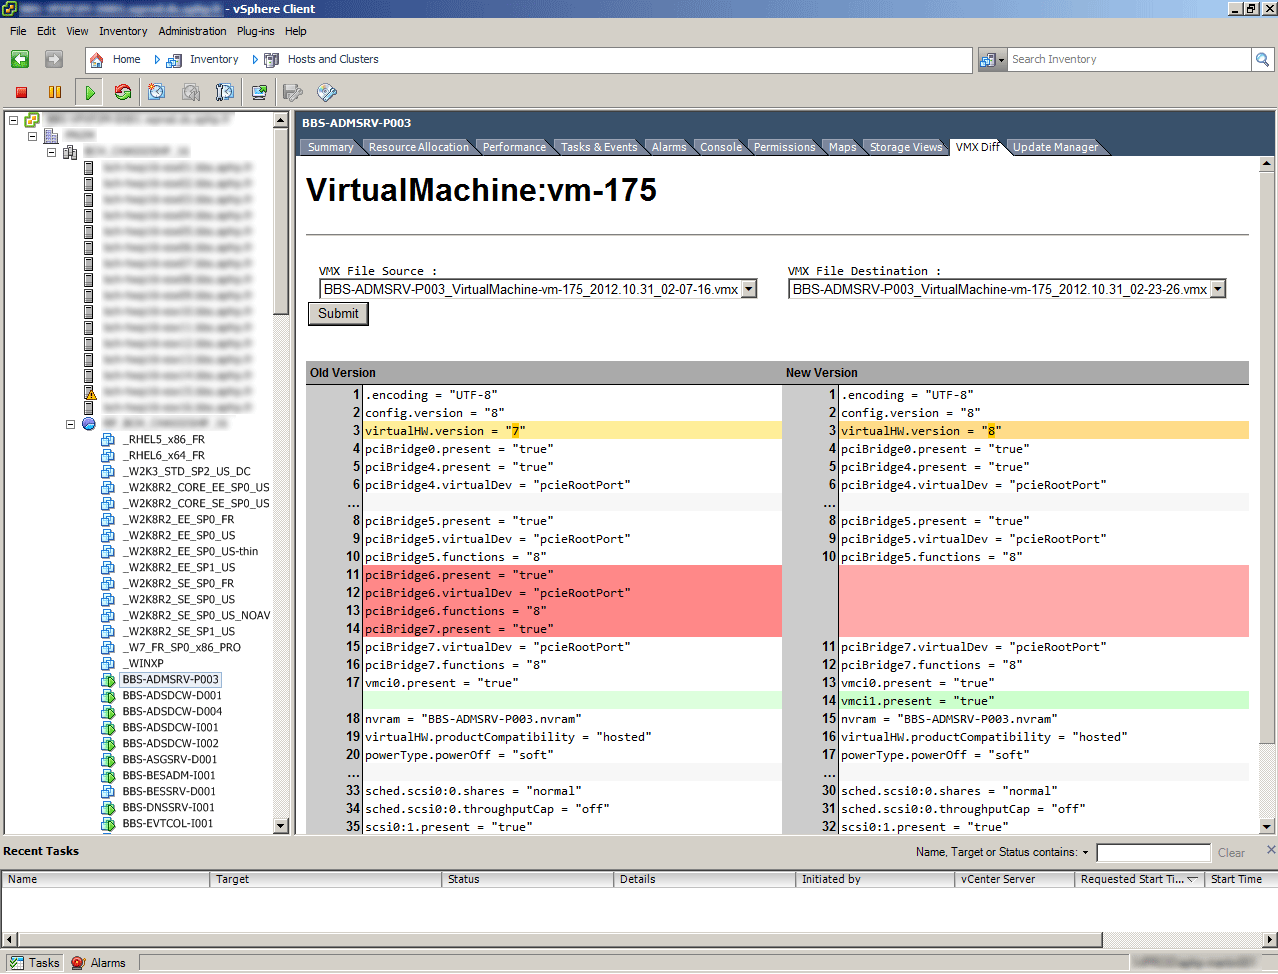Click the vCenter root node icon
Viewport: 1278px width, 974px height.
[x=32, y=120]
